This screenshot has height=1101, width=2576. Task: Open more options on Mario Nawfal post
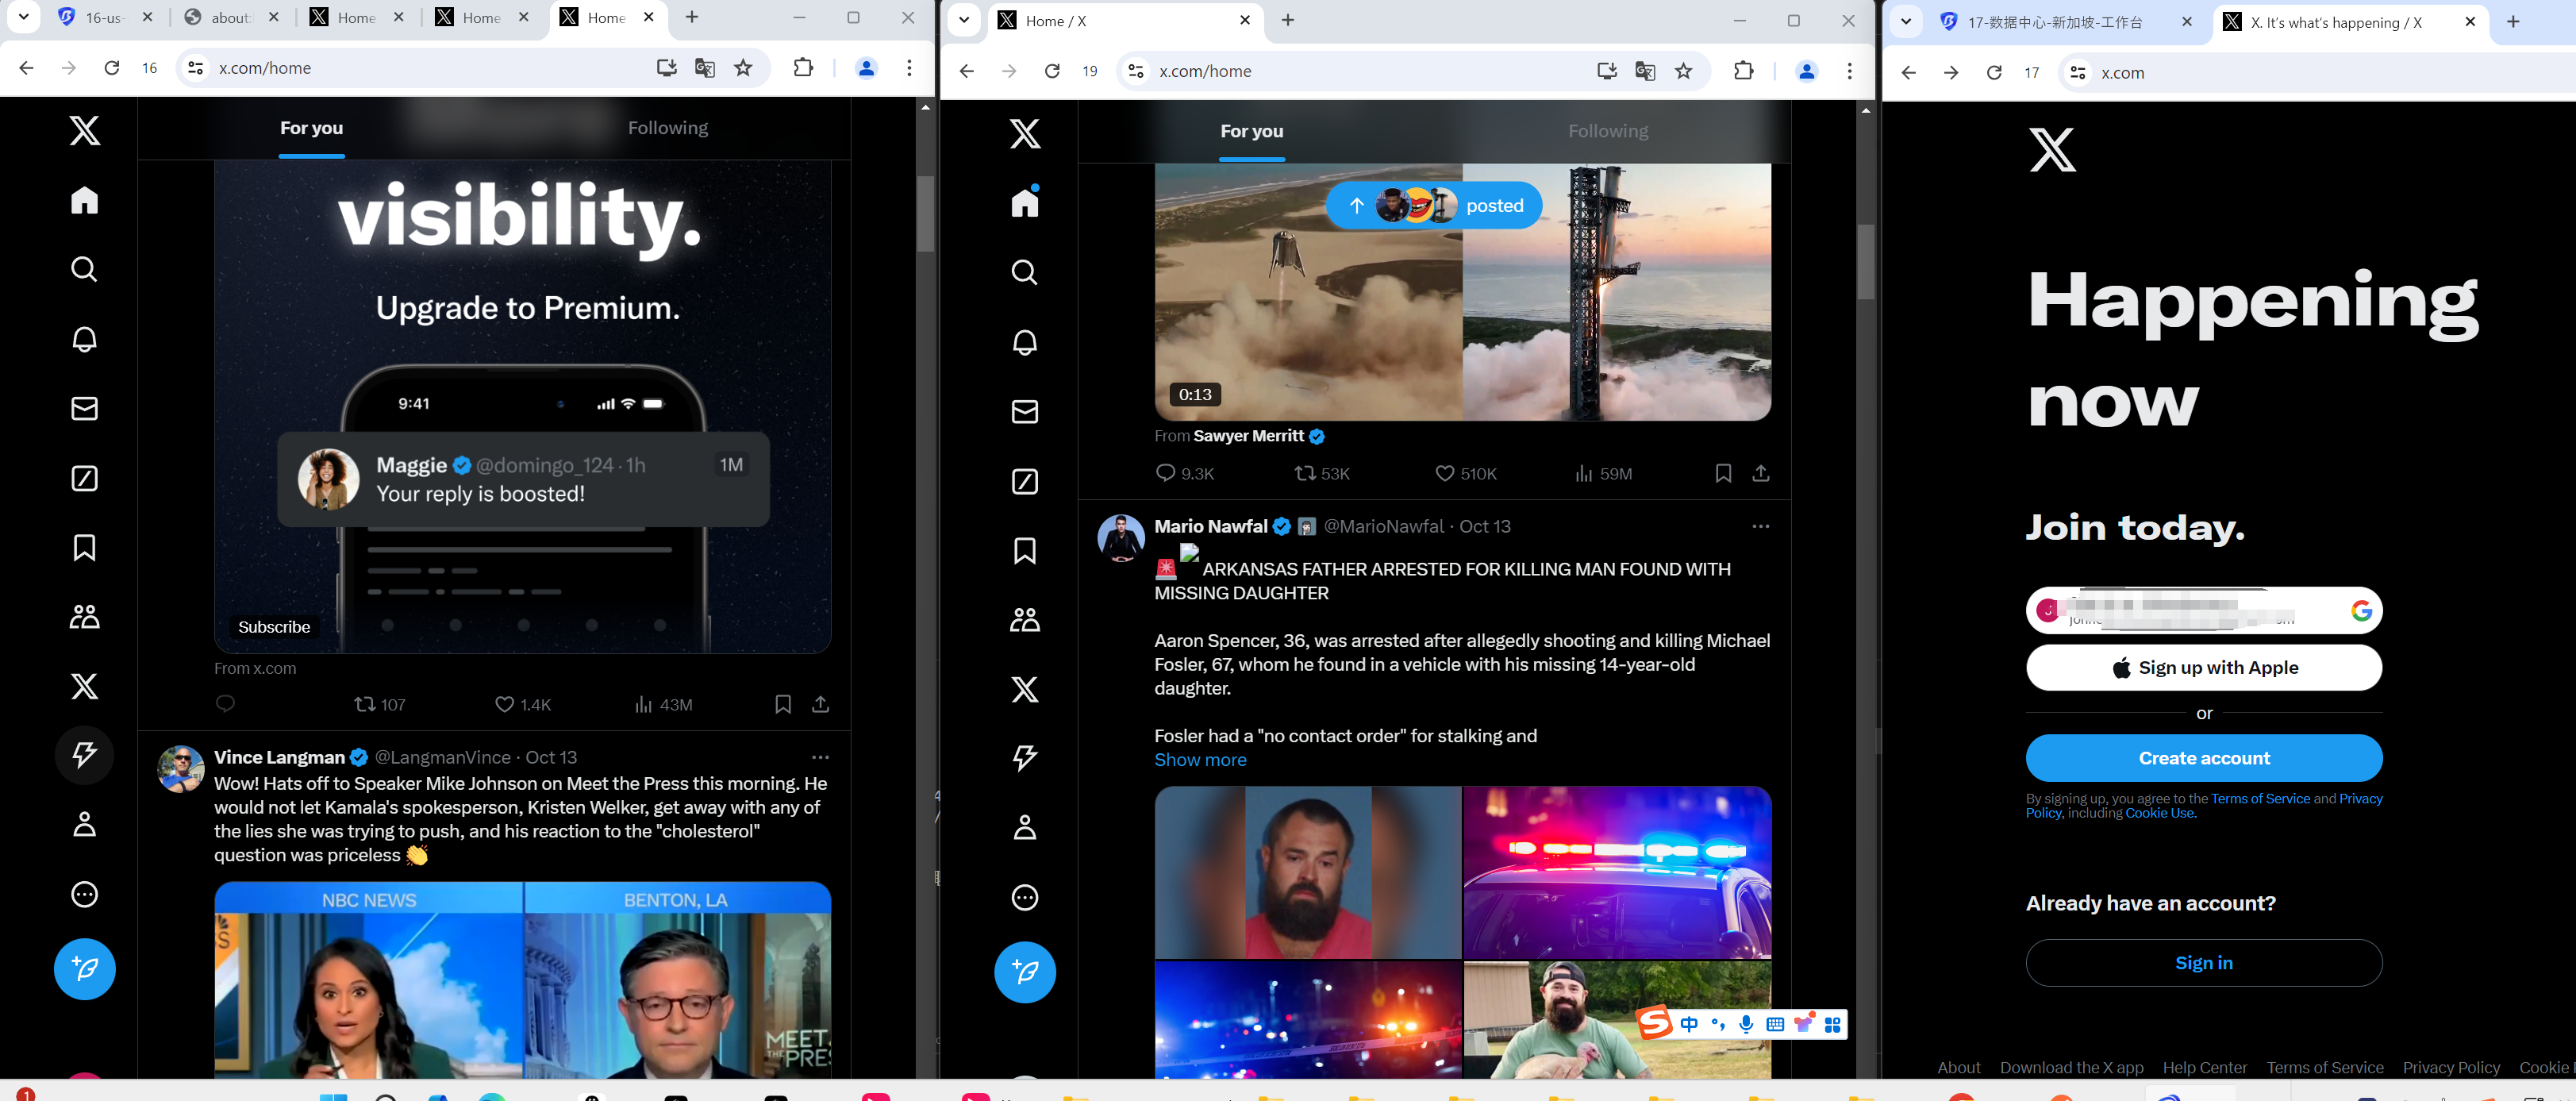tap(1760, 526)
